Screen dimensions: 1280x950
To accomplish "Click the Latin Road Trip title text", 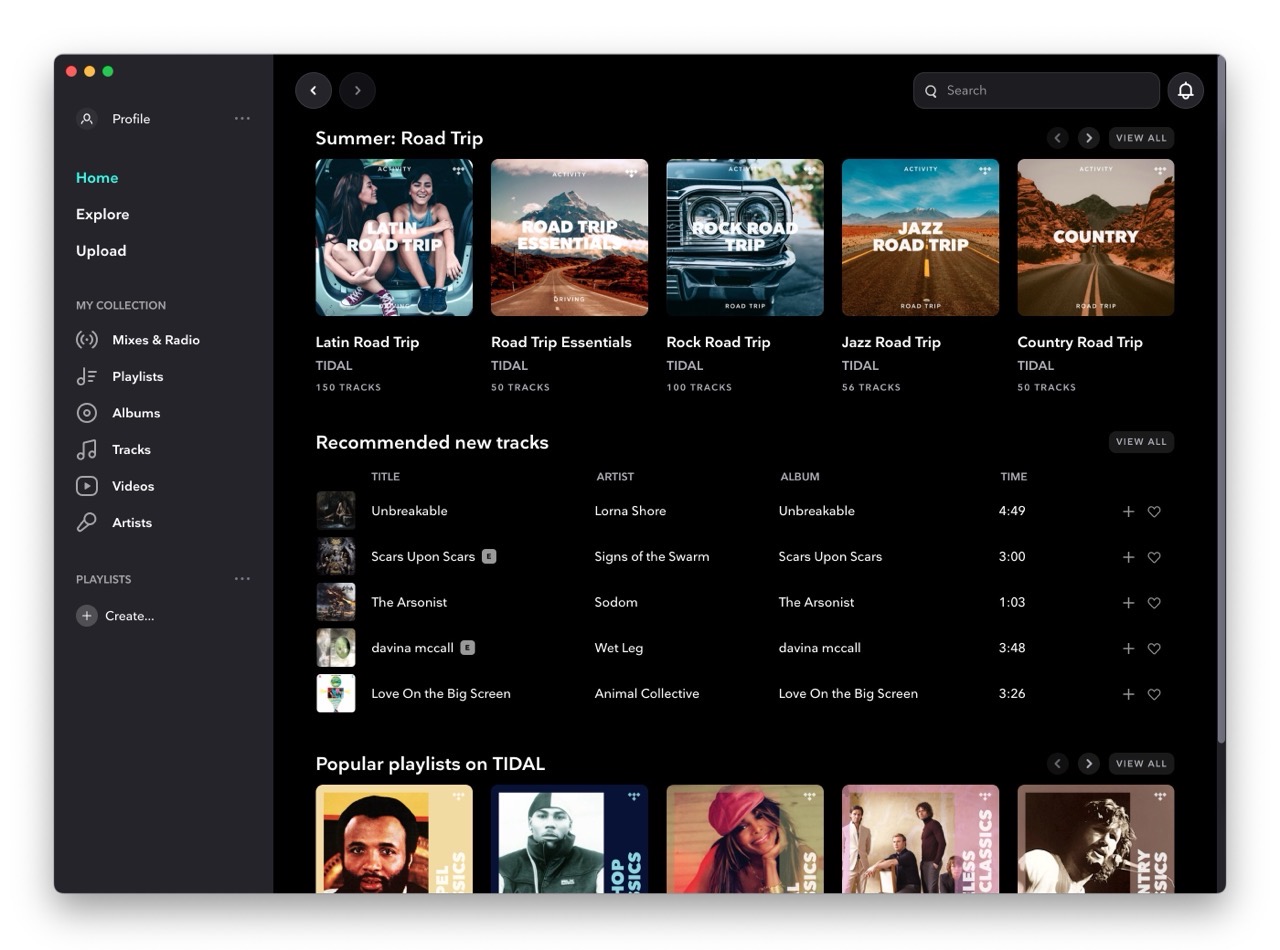I will (367, 342).
